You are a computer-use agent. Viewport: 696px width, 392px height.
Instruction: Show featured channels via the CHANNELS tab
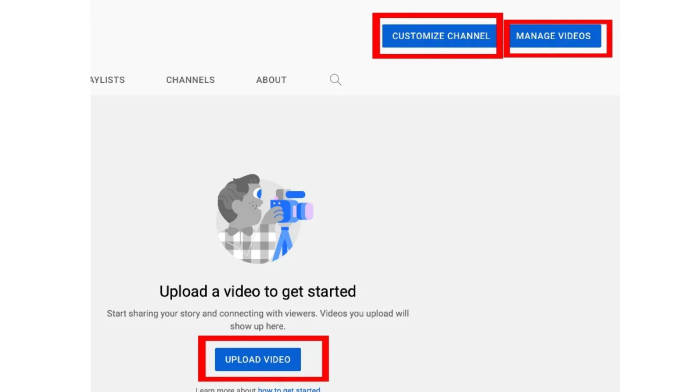190,80
